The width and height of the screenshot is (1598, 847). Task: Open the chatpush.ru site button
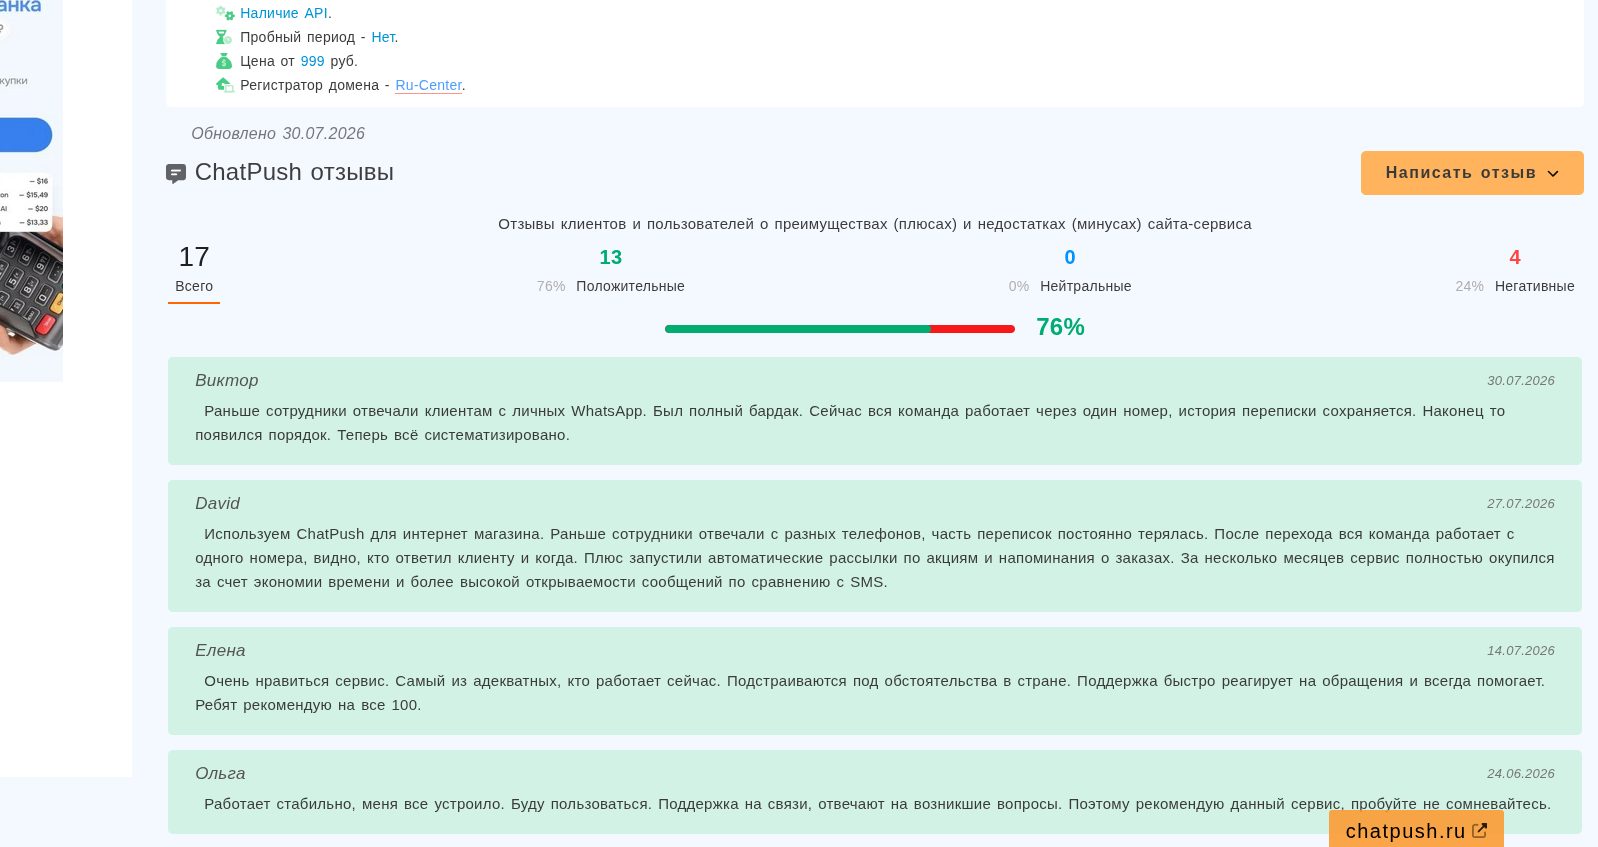[x=1416, y=830]
